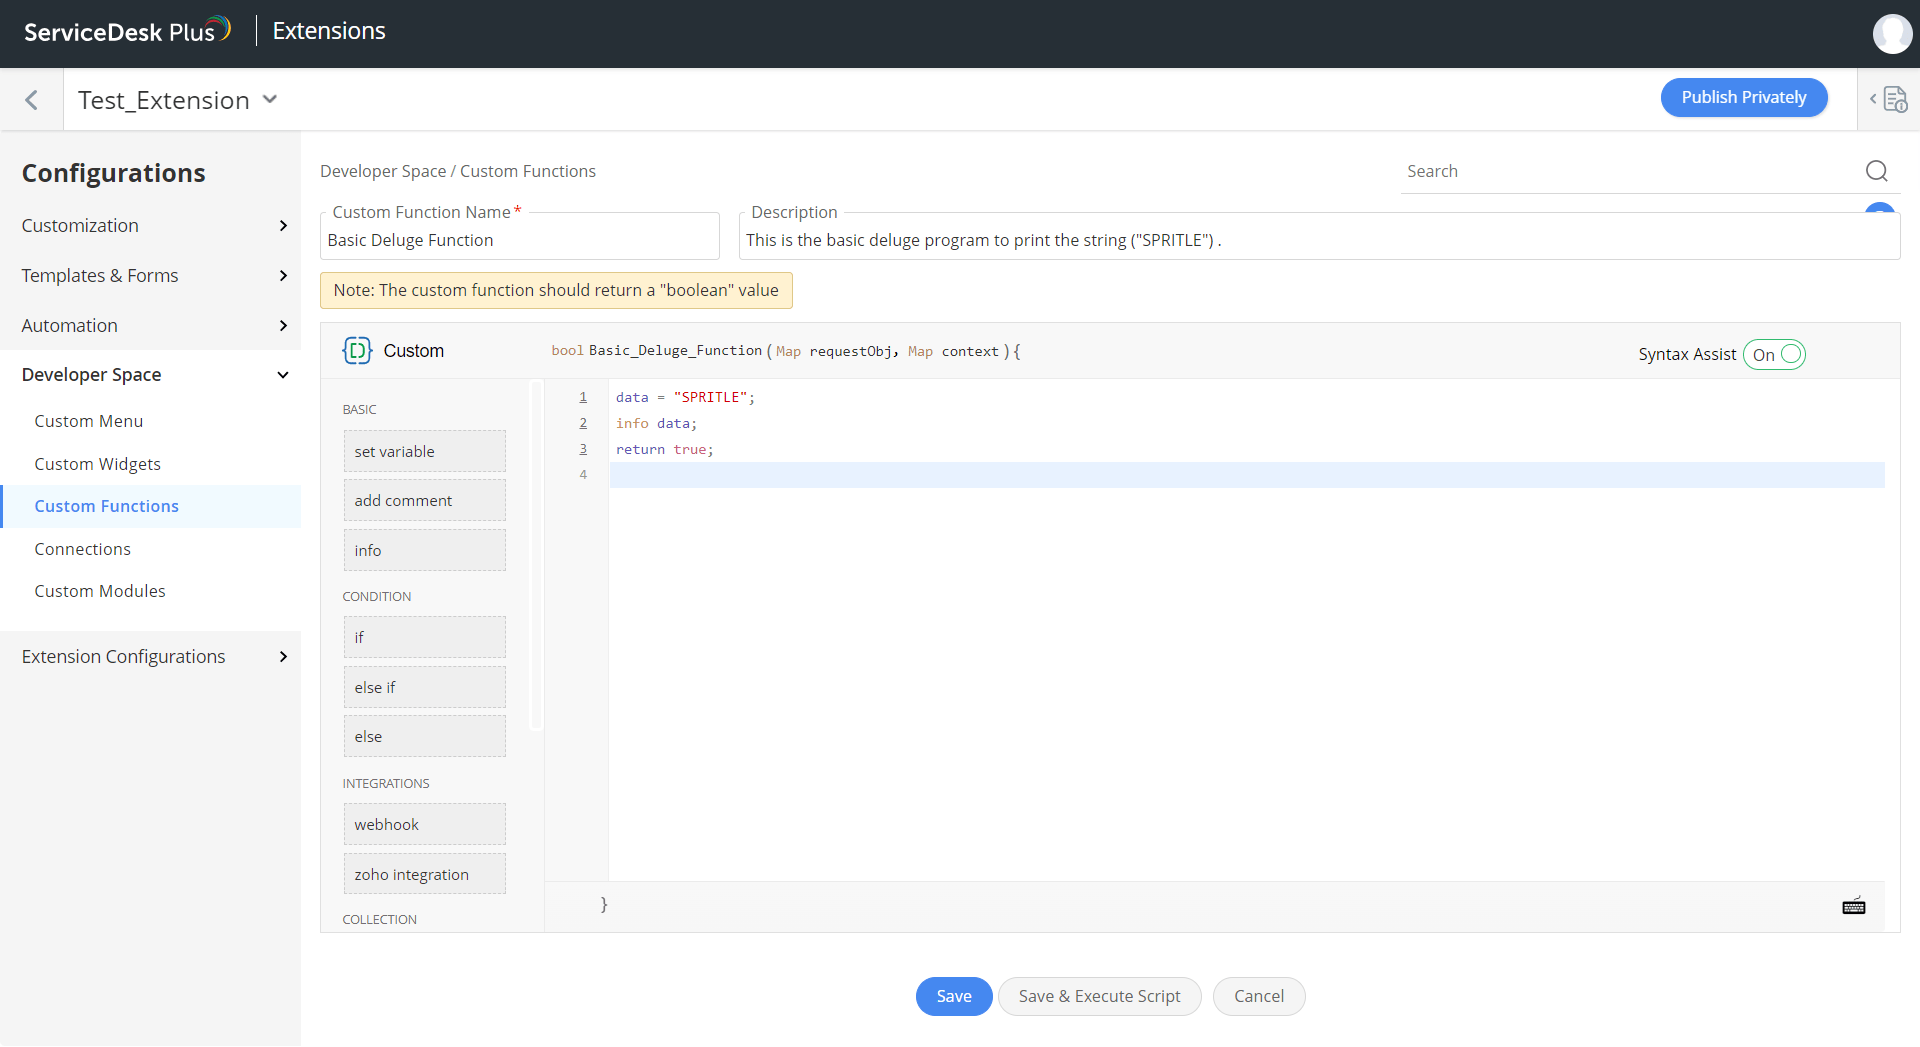Collapse the side panel using the left chevron

1874,99
